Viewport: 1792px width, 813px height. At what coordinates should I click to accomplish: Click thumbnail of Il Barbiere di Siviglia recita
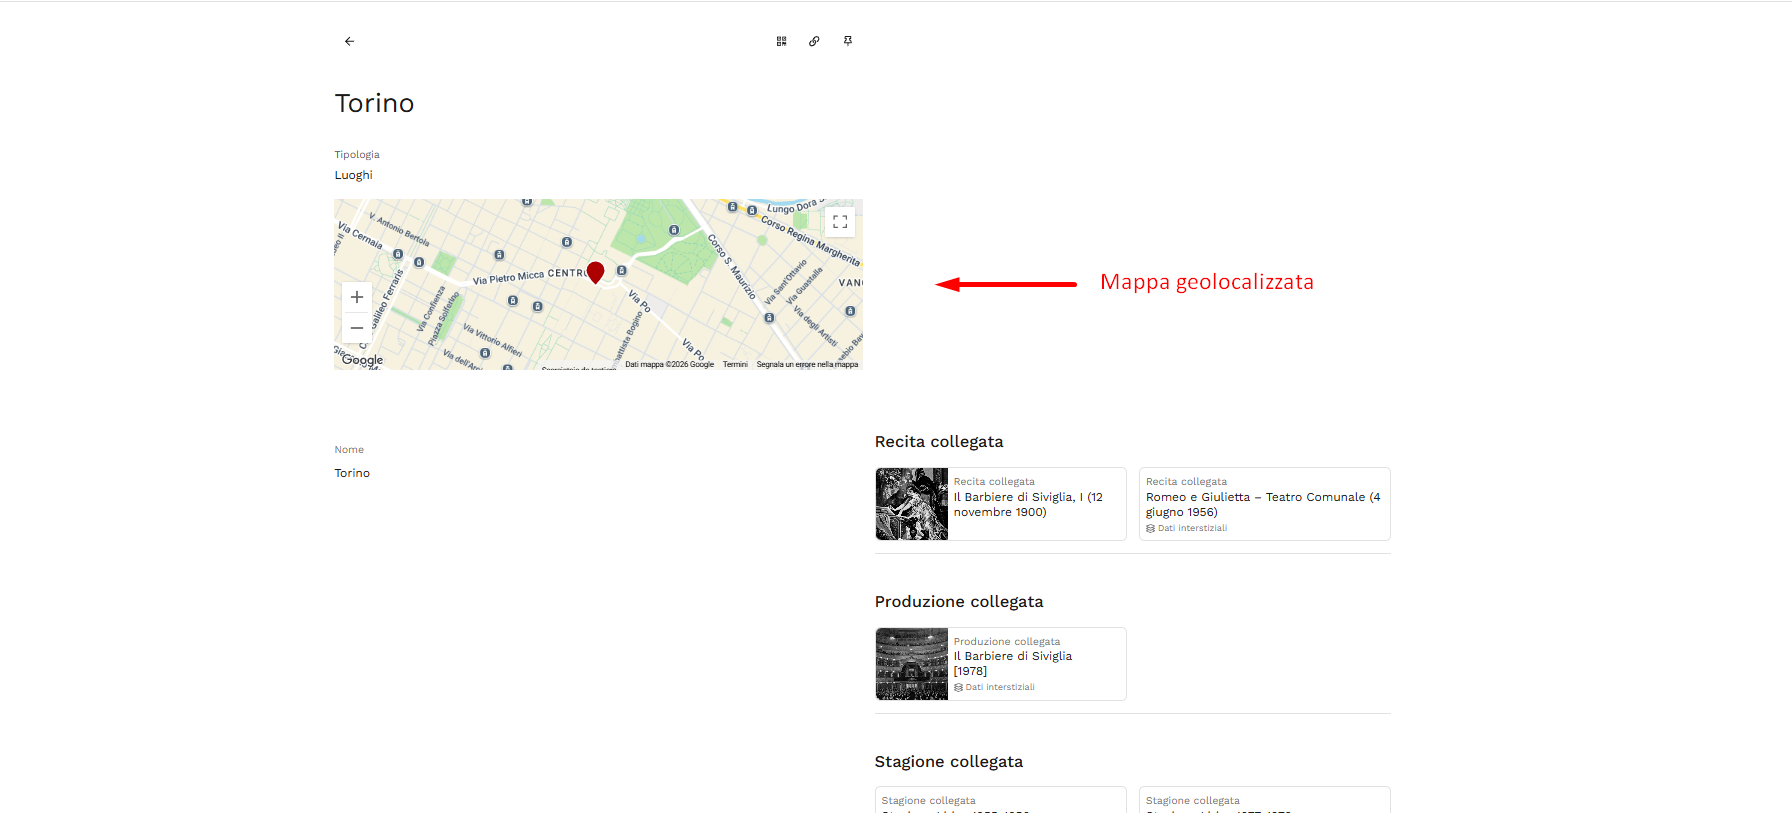pyautogui.click(x=912, y=504)
